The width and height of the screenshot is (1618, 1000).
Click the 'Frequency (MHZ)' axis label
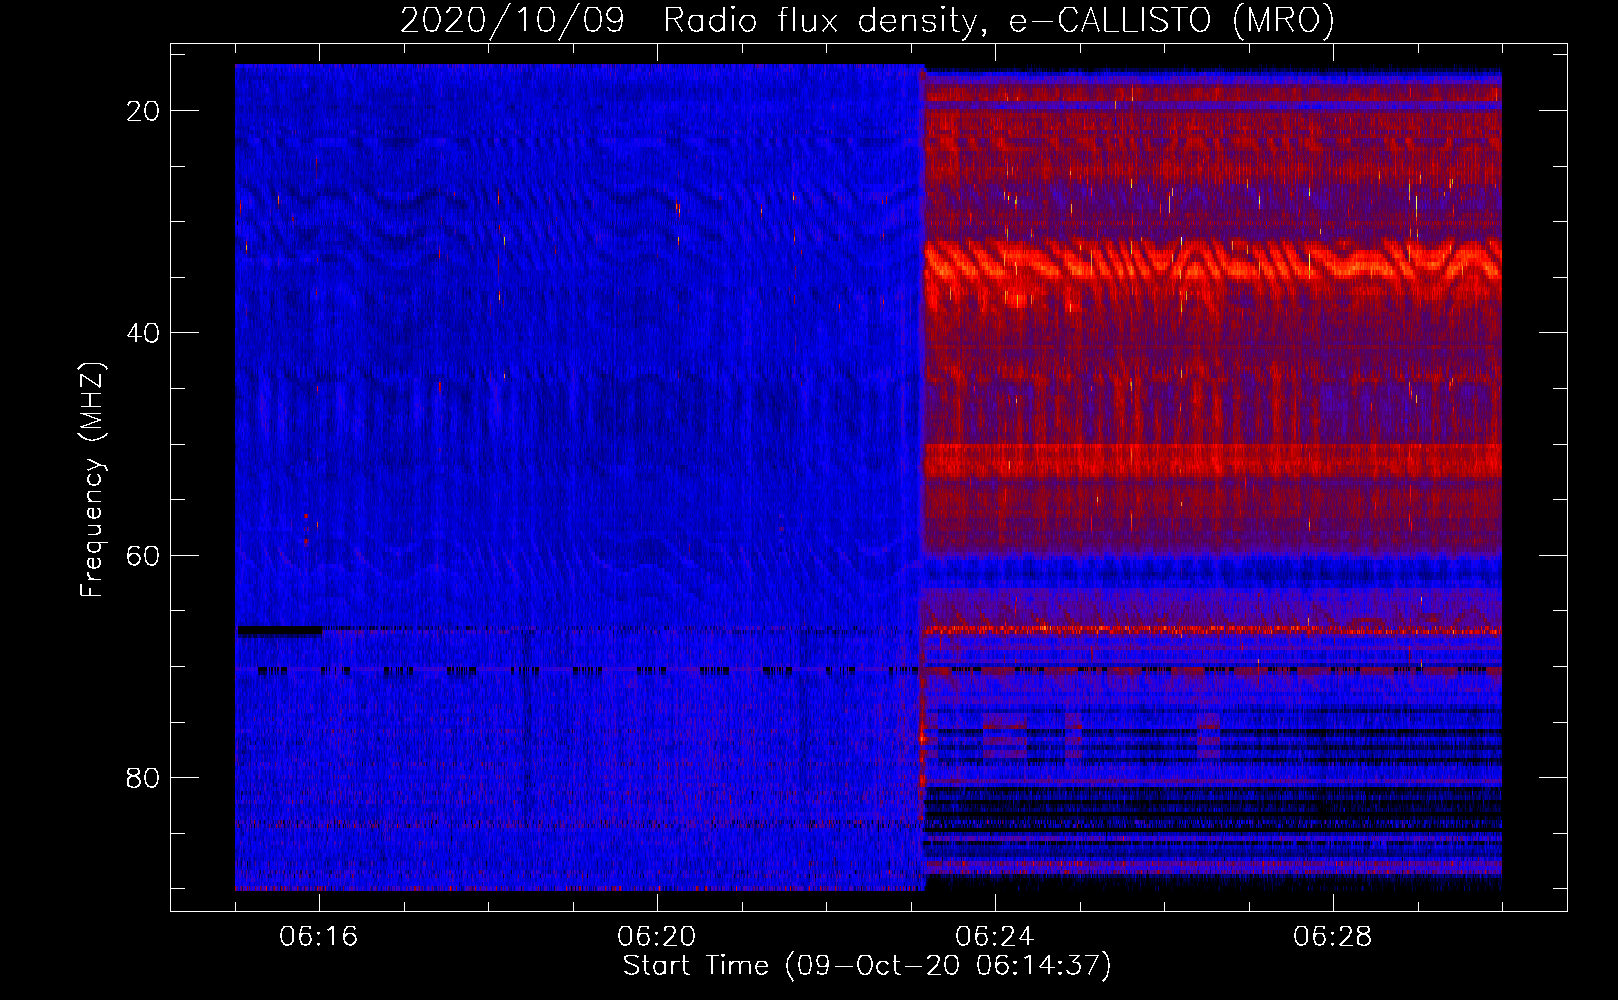click(x=92, y=480)
